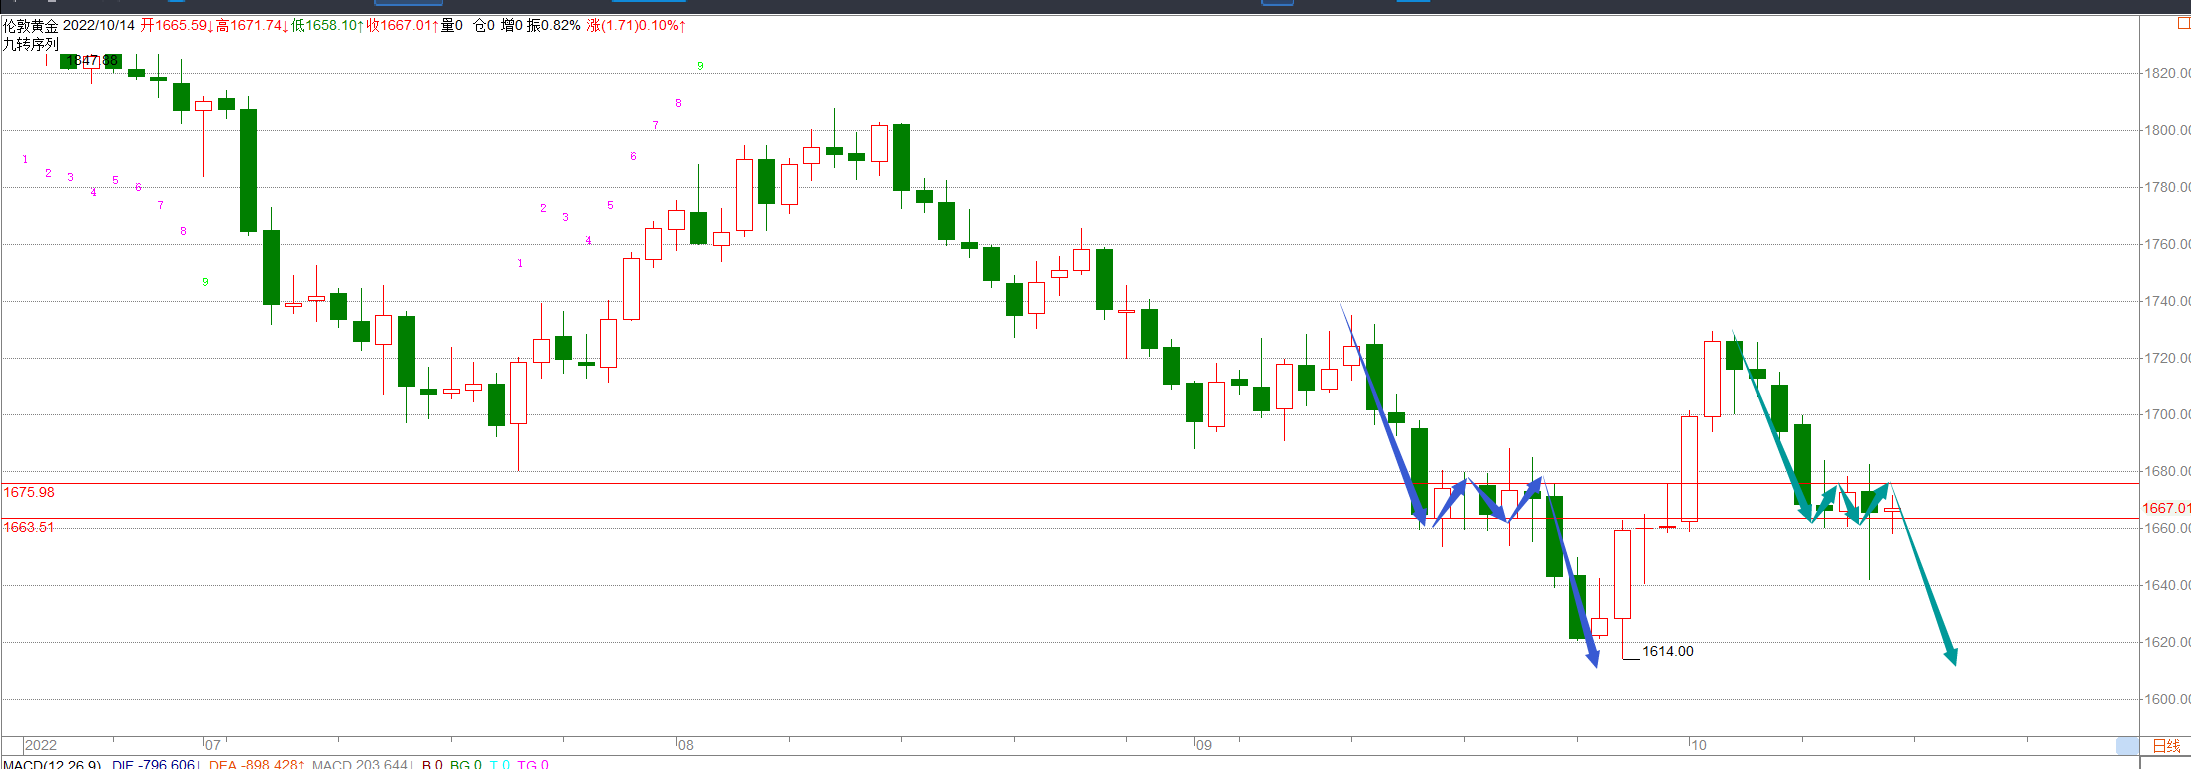Click the 07 month marker on time axis
The image size is (2191, 769).
coord(213,745)
